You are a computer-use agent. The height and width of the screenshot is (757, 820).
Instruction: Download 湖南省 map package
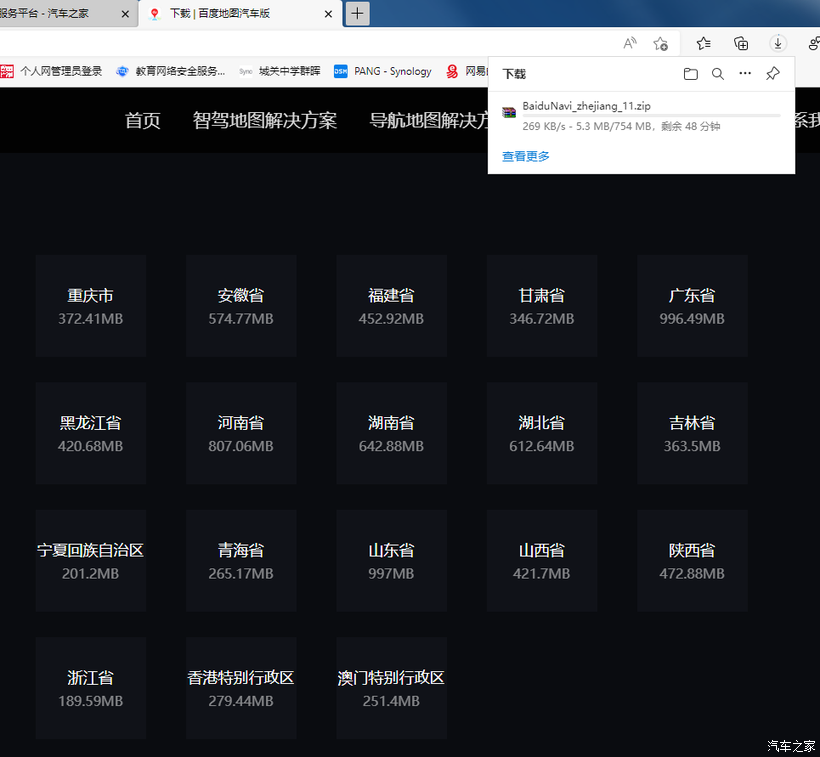(391, 433)
